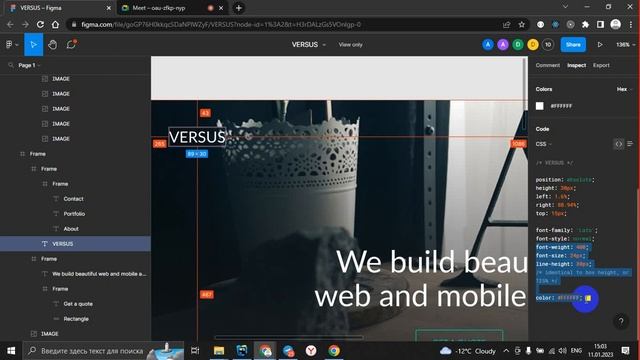Viewport: 640px width, 360px height.
Task: Open the browser extensions puzzle icon
Action: 585,24
